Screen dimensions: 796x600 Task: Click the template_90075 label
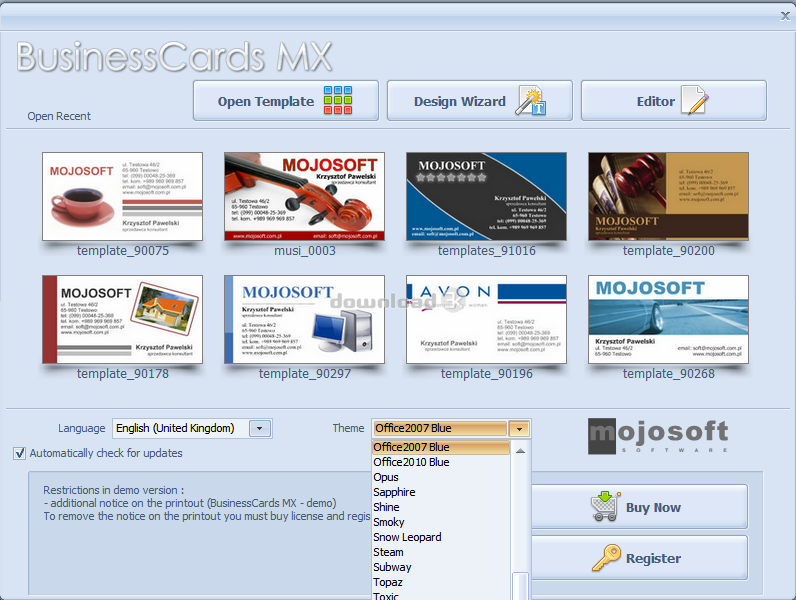click(123, 251)
